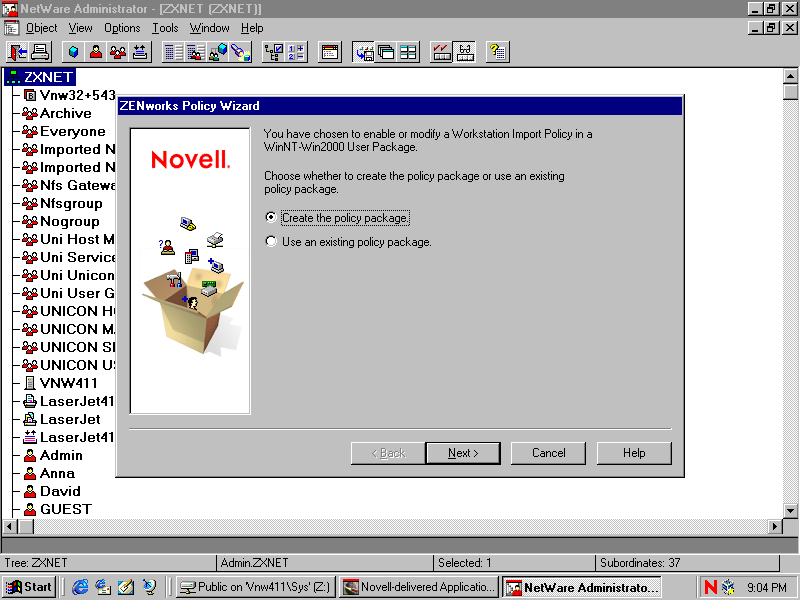Click the object details list icon

point(173,52)
